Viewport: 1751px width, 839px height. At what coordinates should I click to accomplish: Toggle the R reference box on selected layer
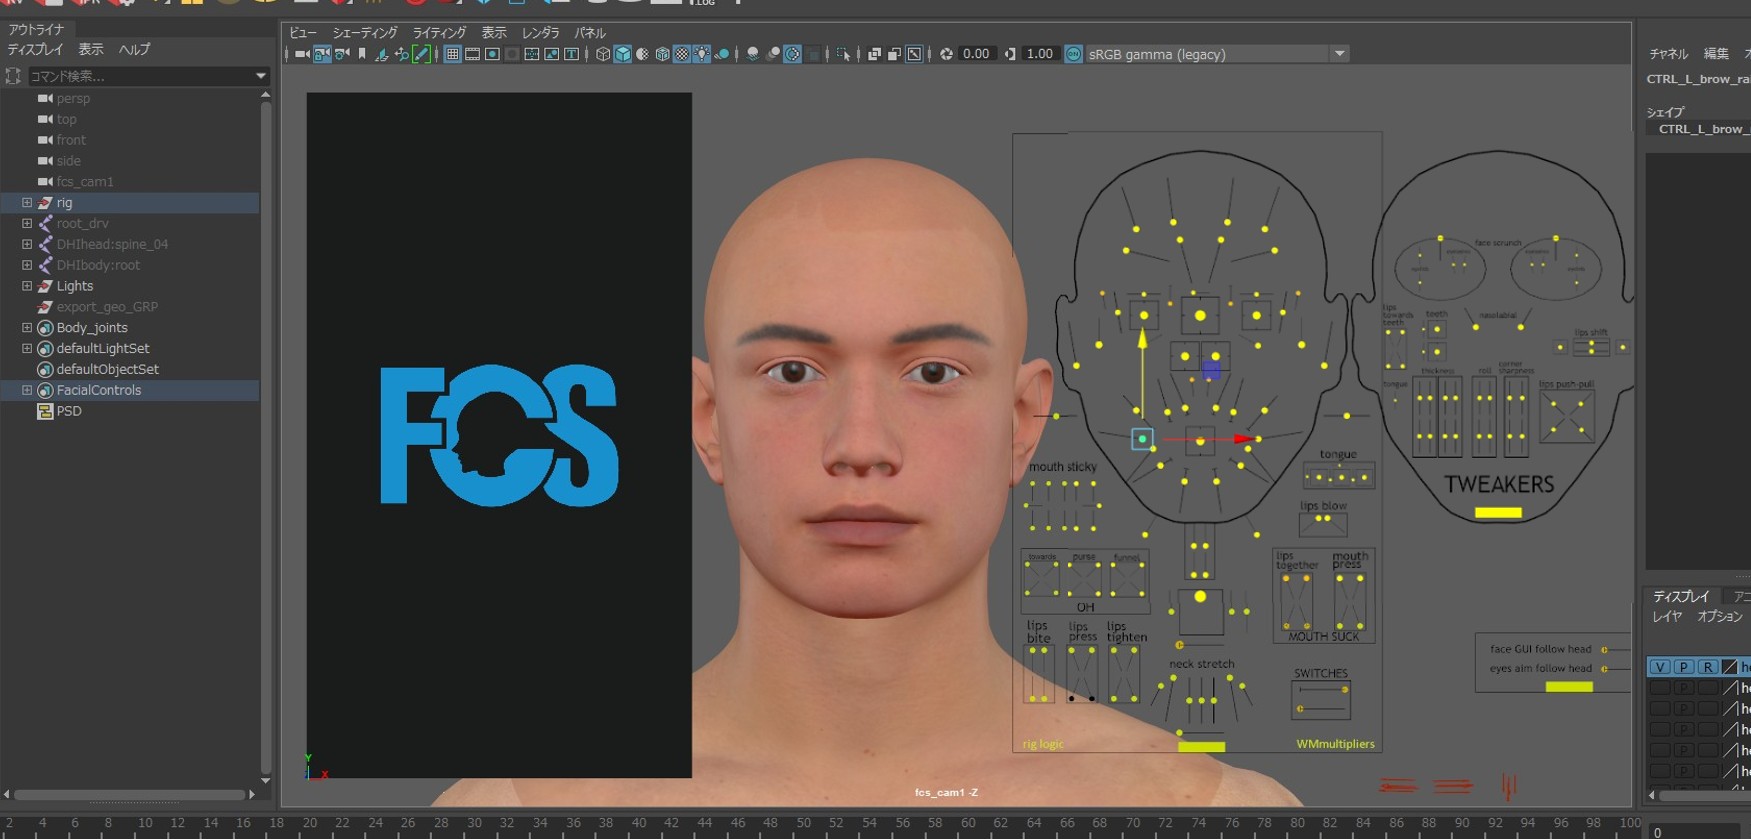[x=1708, y=667]
